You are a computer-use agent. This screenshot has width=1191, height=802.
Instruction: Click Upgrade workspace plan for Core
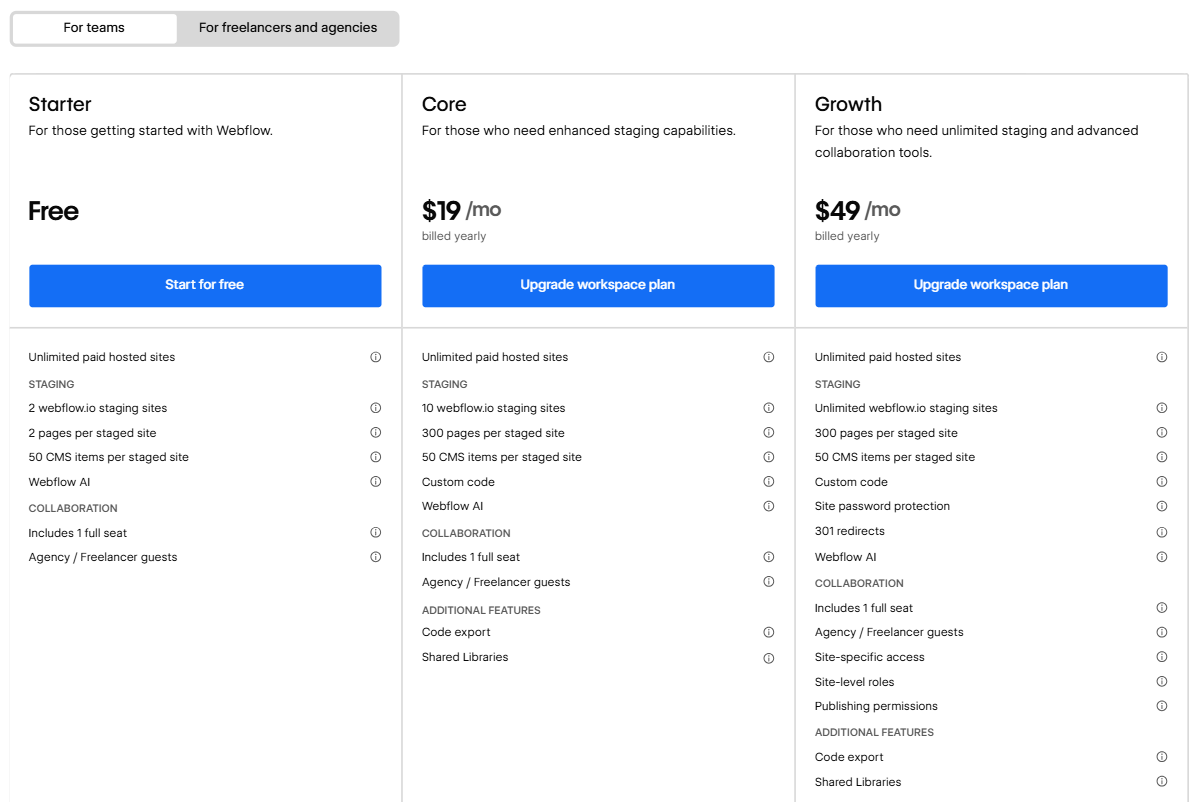pyautogui.click(x=598, y=285)
